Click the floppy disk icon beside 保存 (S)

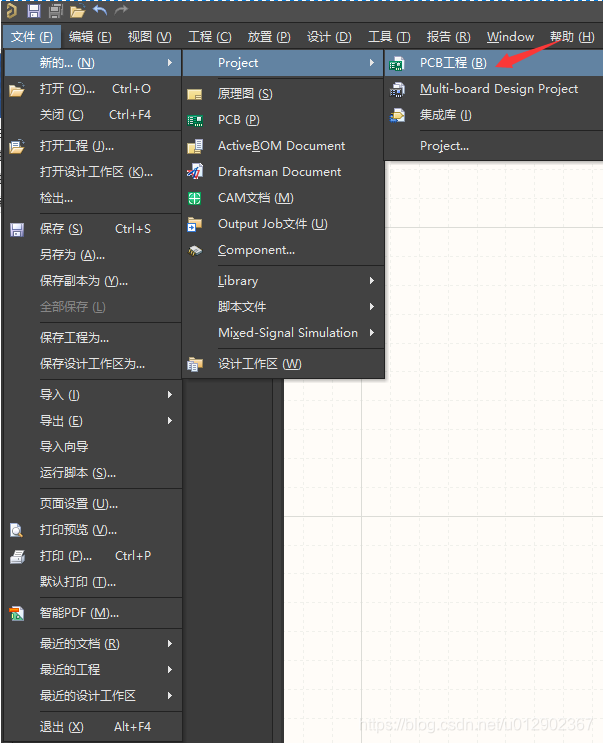coord(17,230)
